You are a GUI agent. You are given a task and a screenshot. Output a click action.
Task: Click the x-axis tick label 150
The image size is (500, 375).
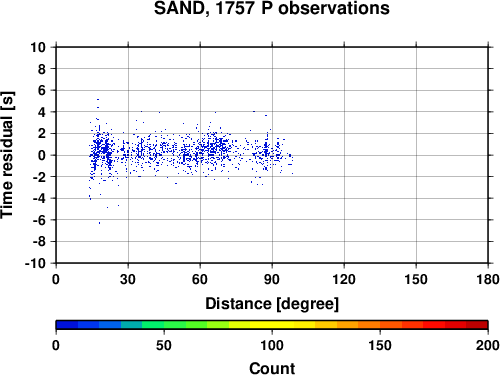point(416,279)
